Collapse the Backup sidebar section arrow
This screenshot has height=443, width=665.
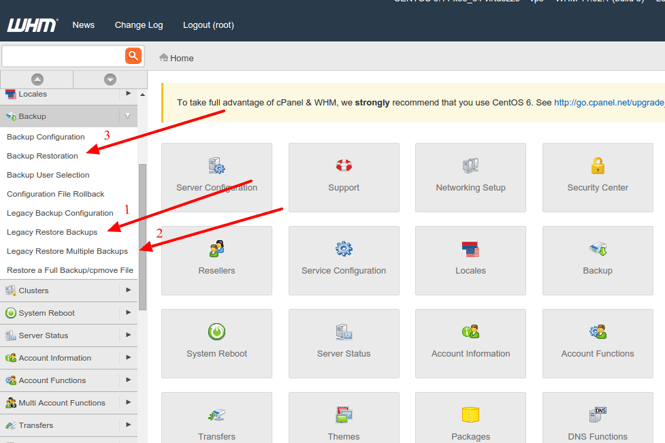[x=128, y=116]
